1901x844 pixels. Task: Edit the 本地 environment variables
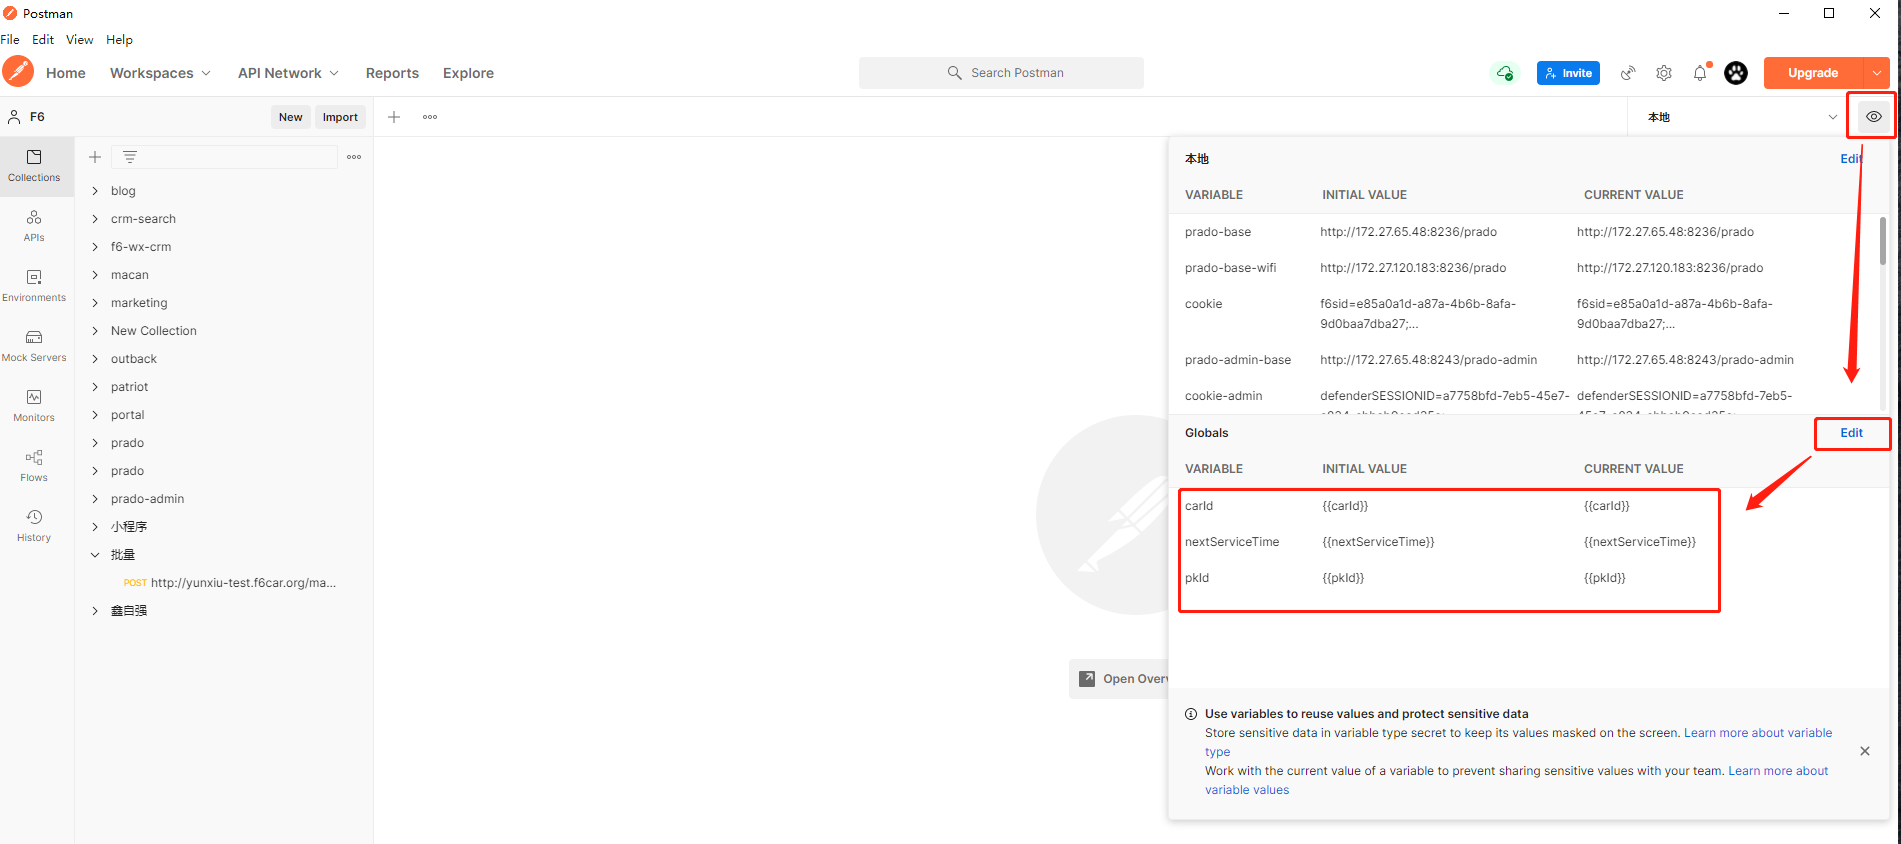[1852, 159]
